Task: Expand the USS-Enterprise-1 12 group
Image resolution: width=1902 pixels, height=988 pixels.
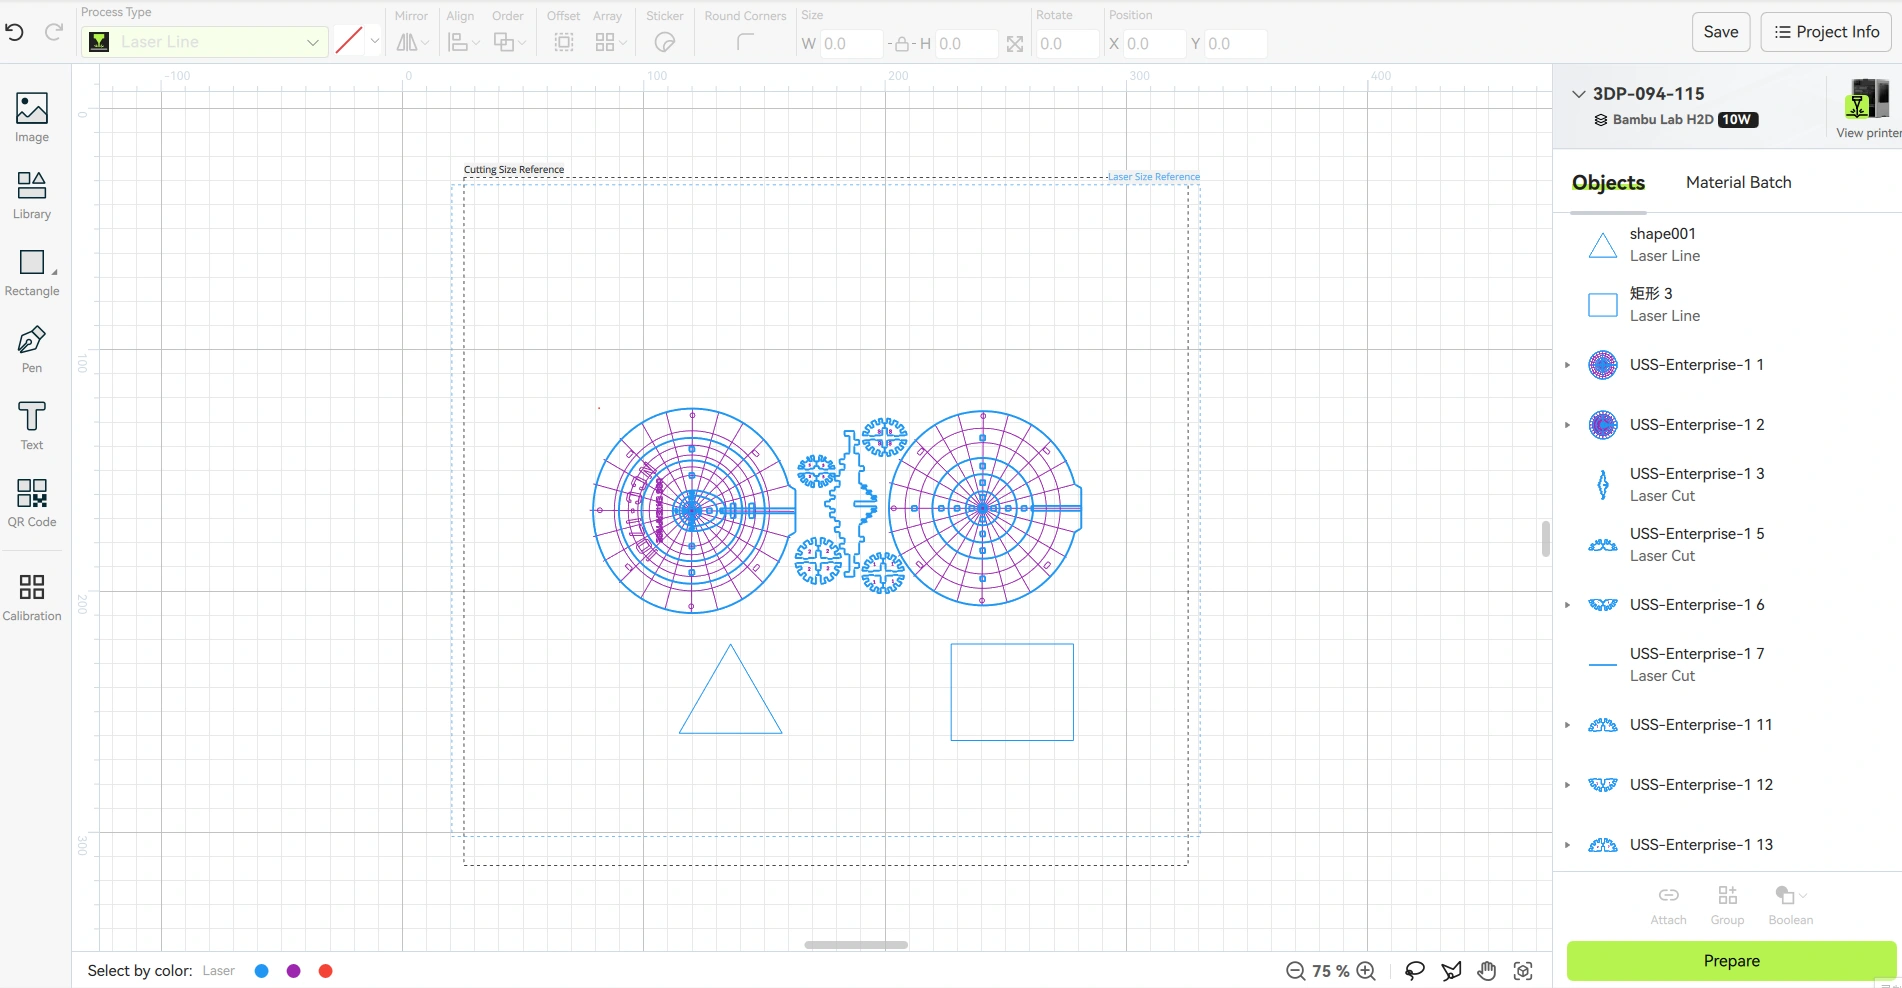Action: tap(1567, 785)
